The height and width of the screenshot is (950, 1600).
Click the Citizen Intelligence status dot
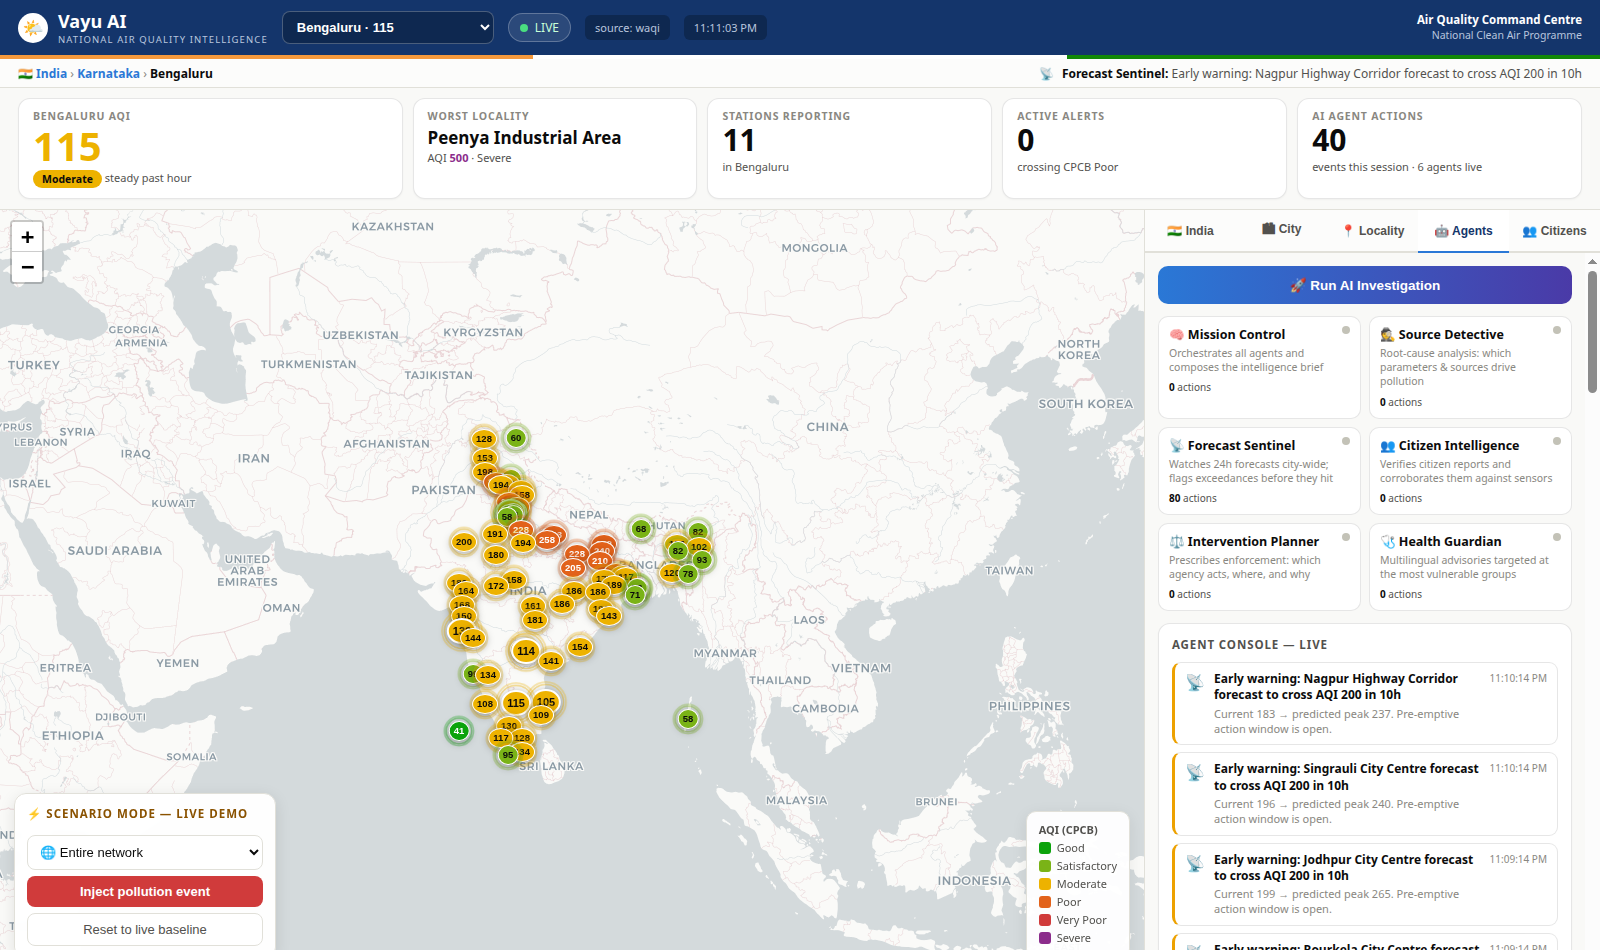coord(1557,441)
